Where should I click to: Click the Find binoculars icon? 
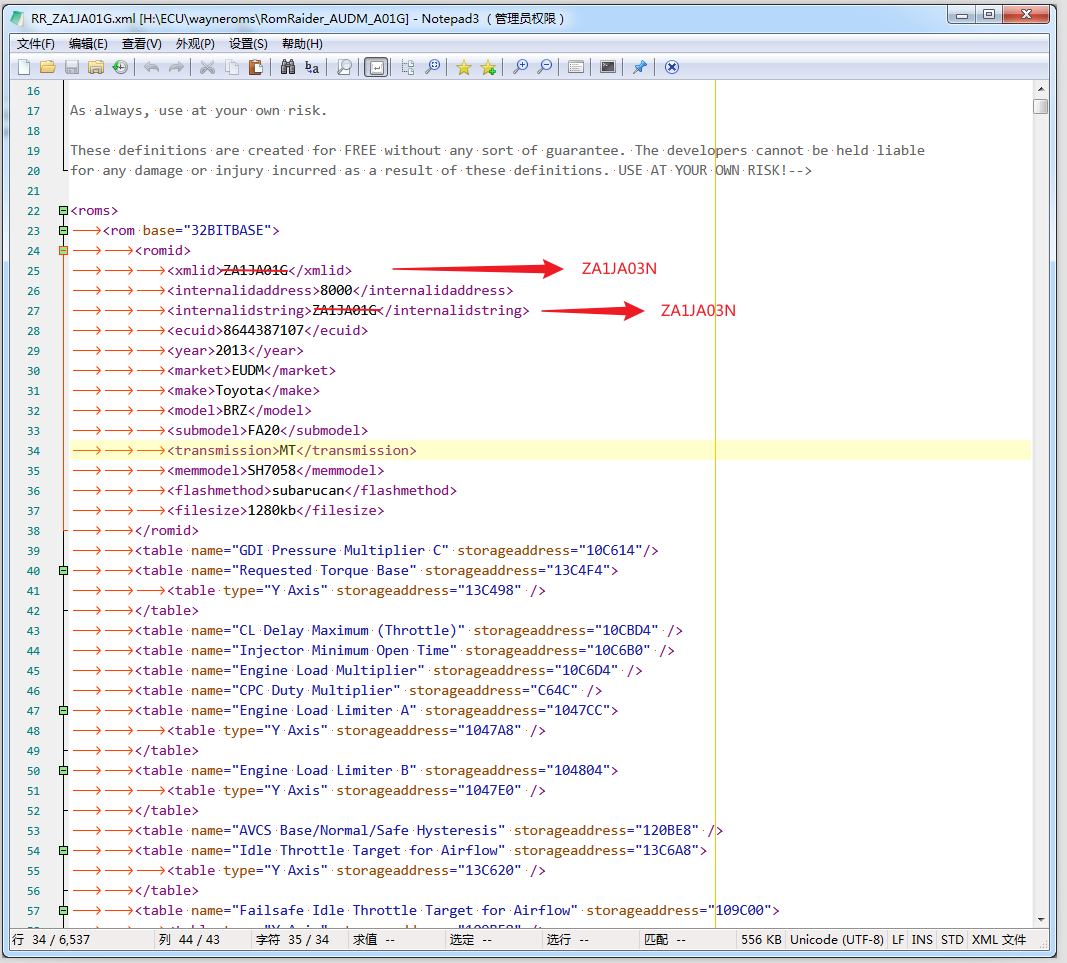pyautogui.click(x=288, y=67)
